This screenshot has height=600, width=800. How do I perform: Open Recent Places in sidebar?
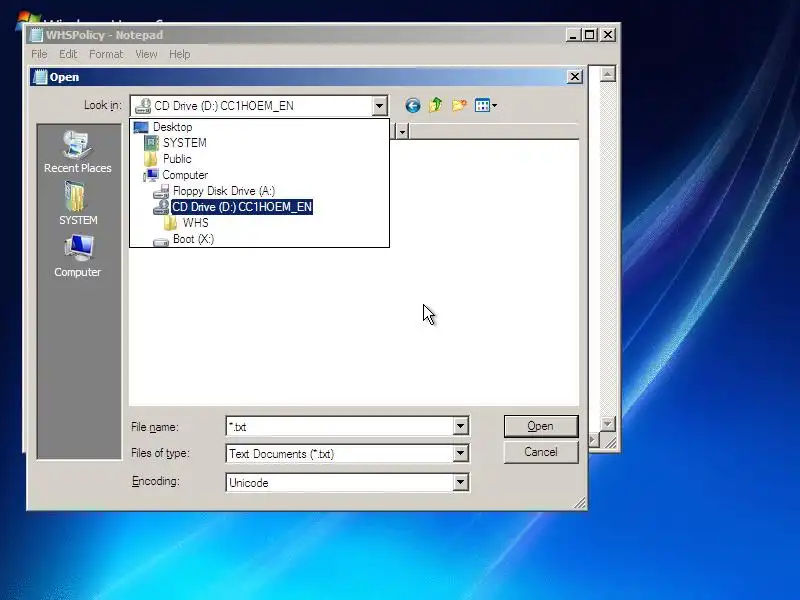click(78, 152)
